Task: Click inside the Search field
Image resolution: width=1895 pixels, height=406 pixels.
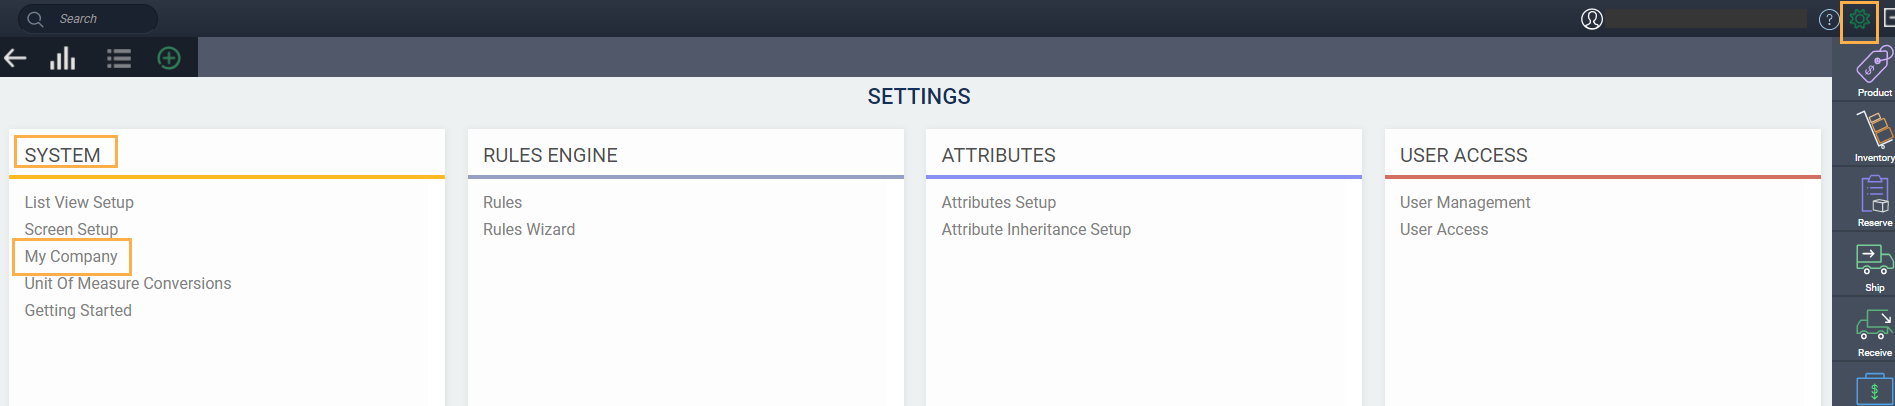Action: coord(100,19)
